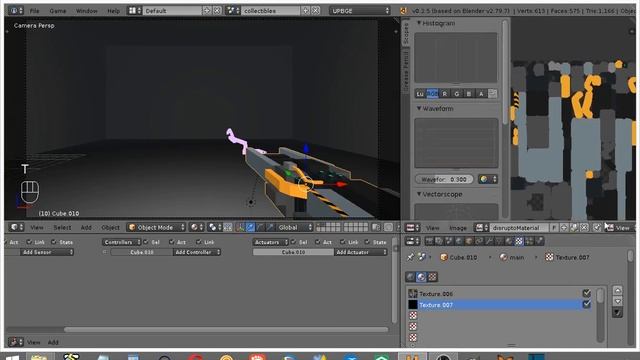
Task: Open the Help menu
Action: [x=113, y=11]
